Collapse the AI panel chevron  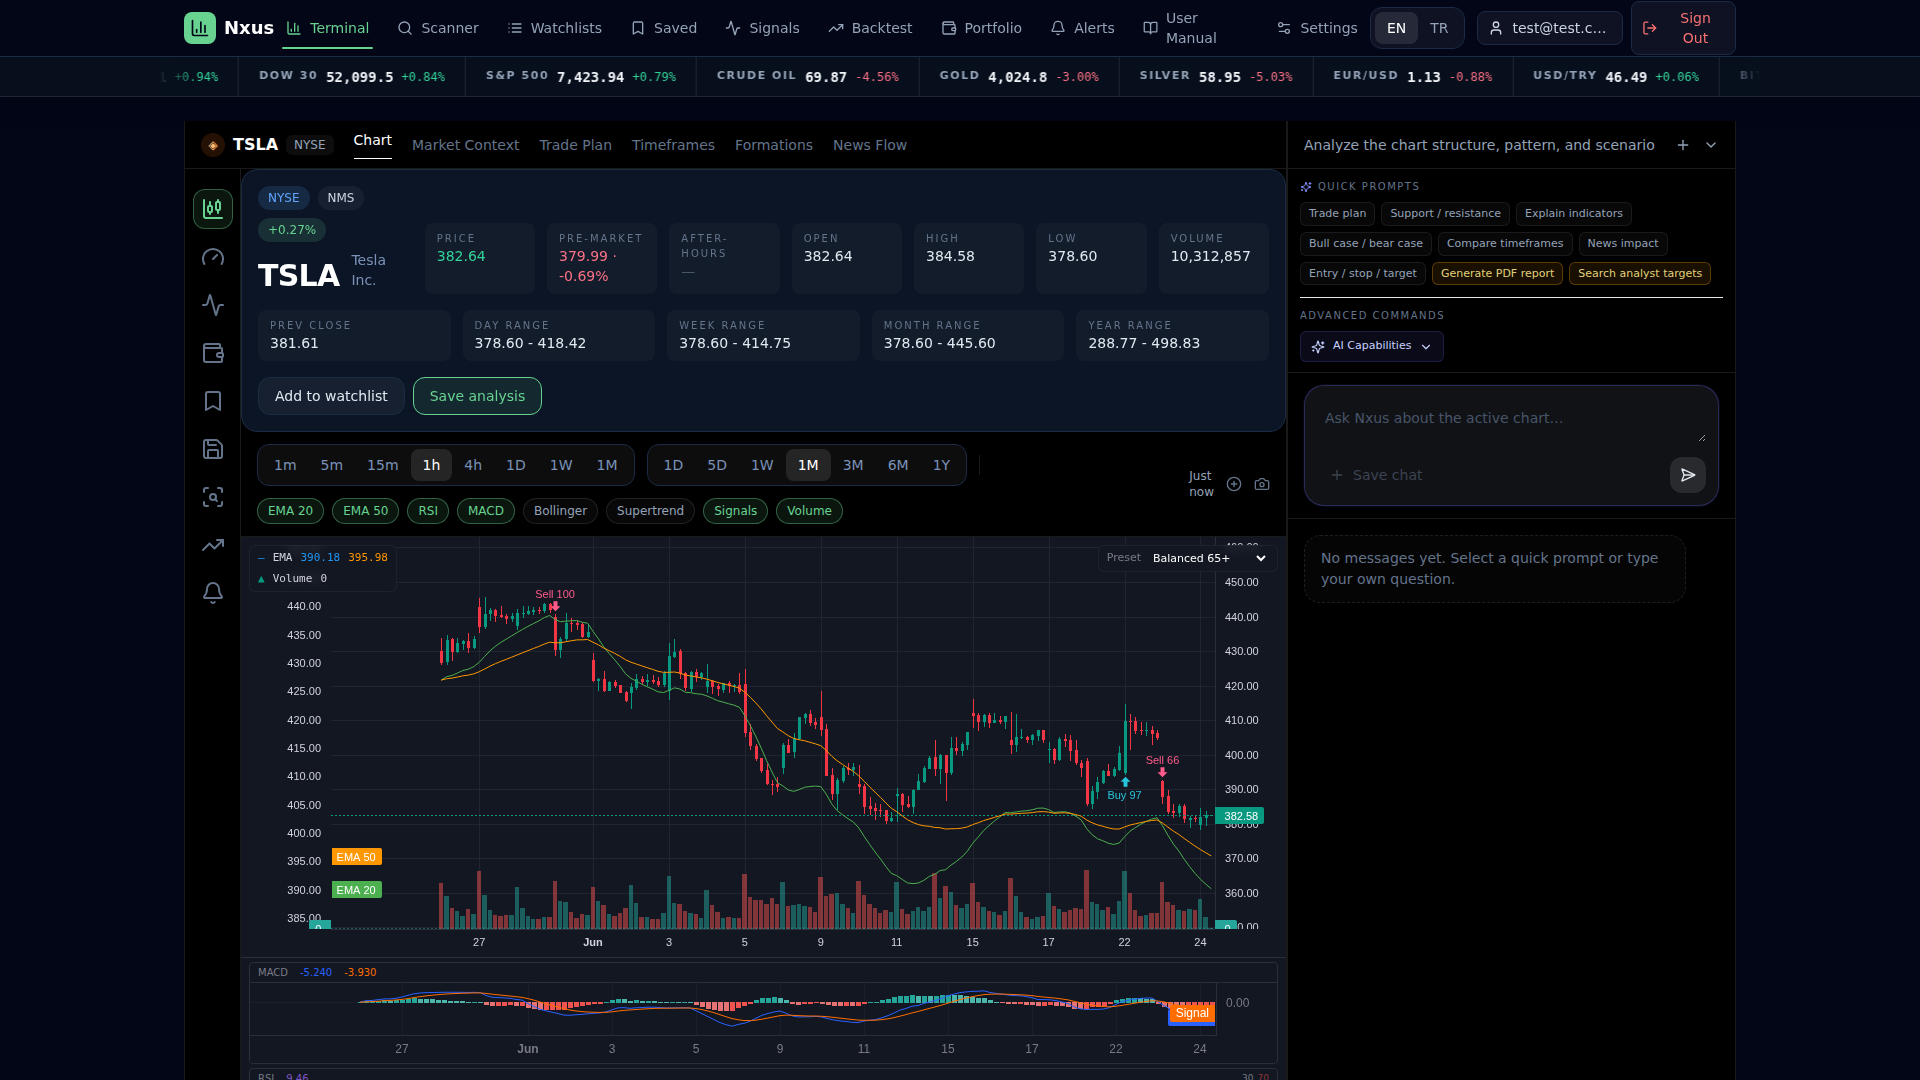1711,145
